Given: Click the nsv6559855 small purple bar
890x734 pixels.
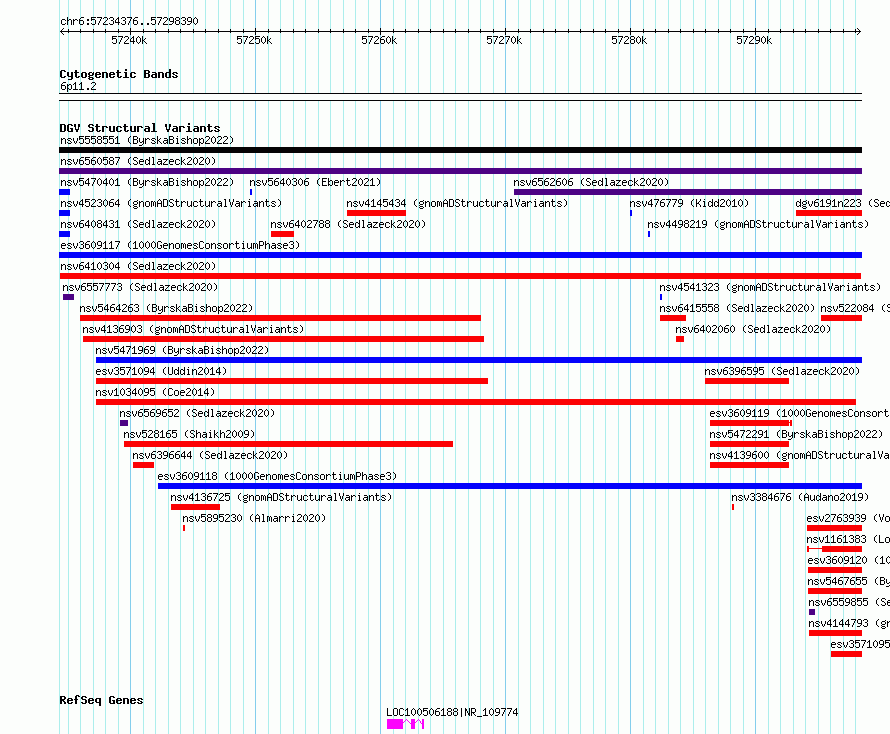Looking at the screenshot, I should click(x=812, y=612).
